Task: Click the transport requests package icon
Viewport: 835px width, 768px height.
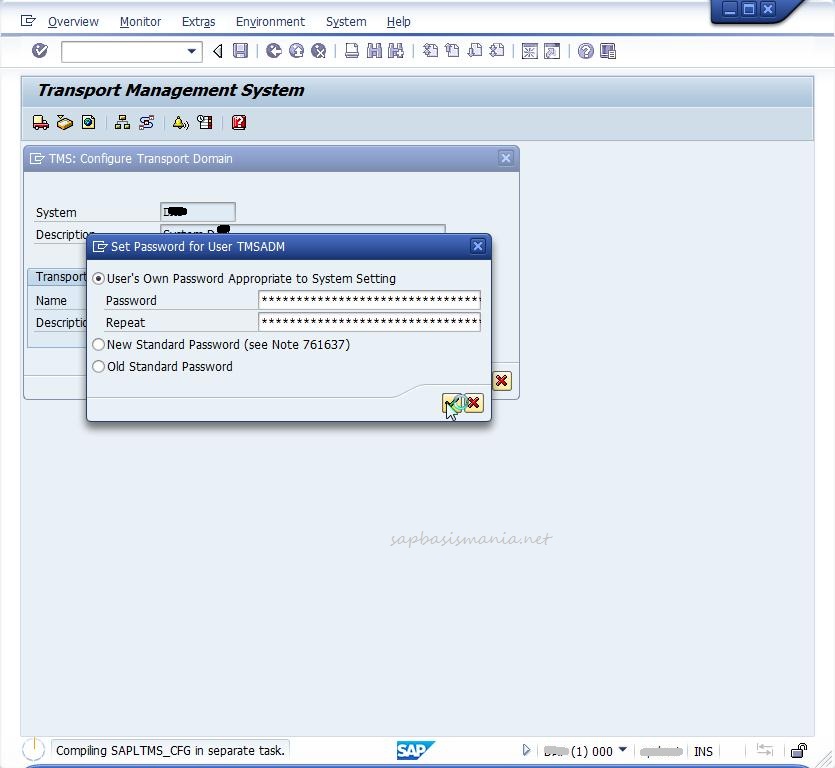Action: coord(65,122)
